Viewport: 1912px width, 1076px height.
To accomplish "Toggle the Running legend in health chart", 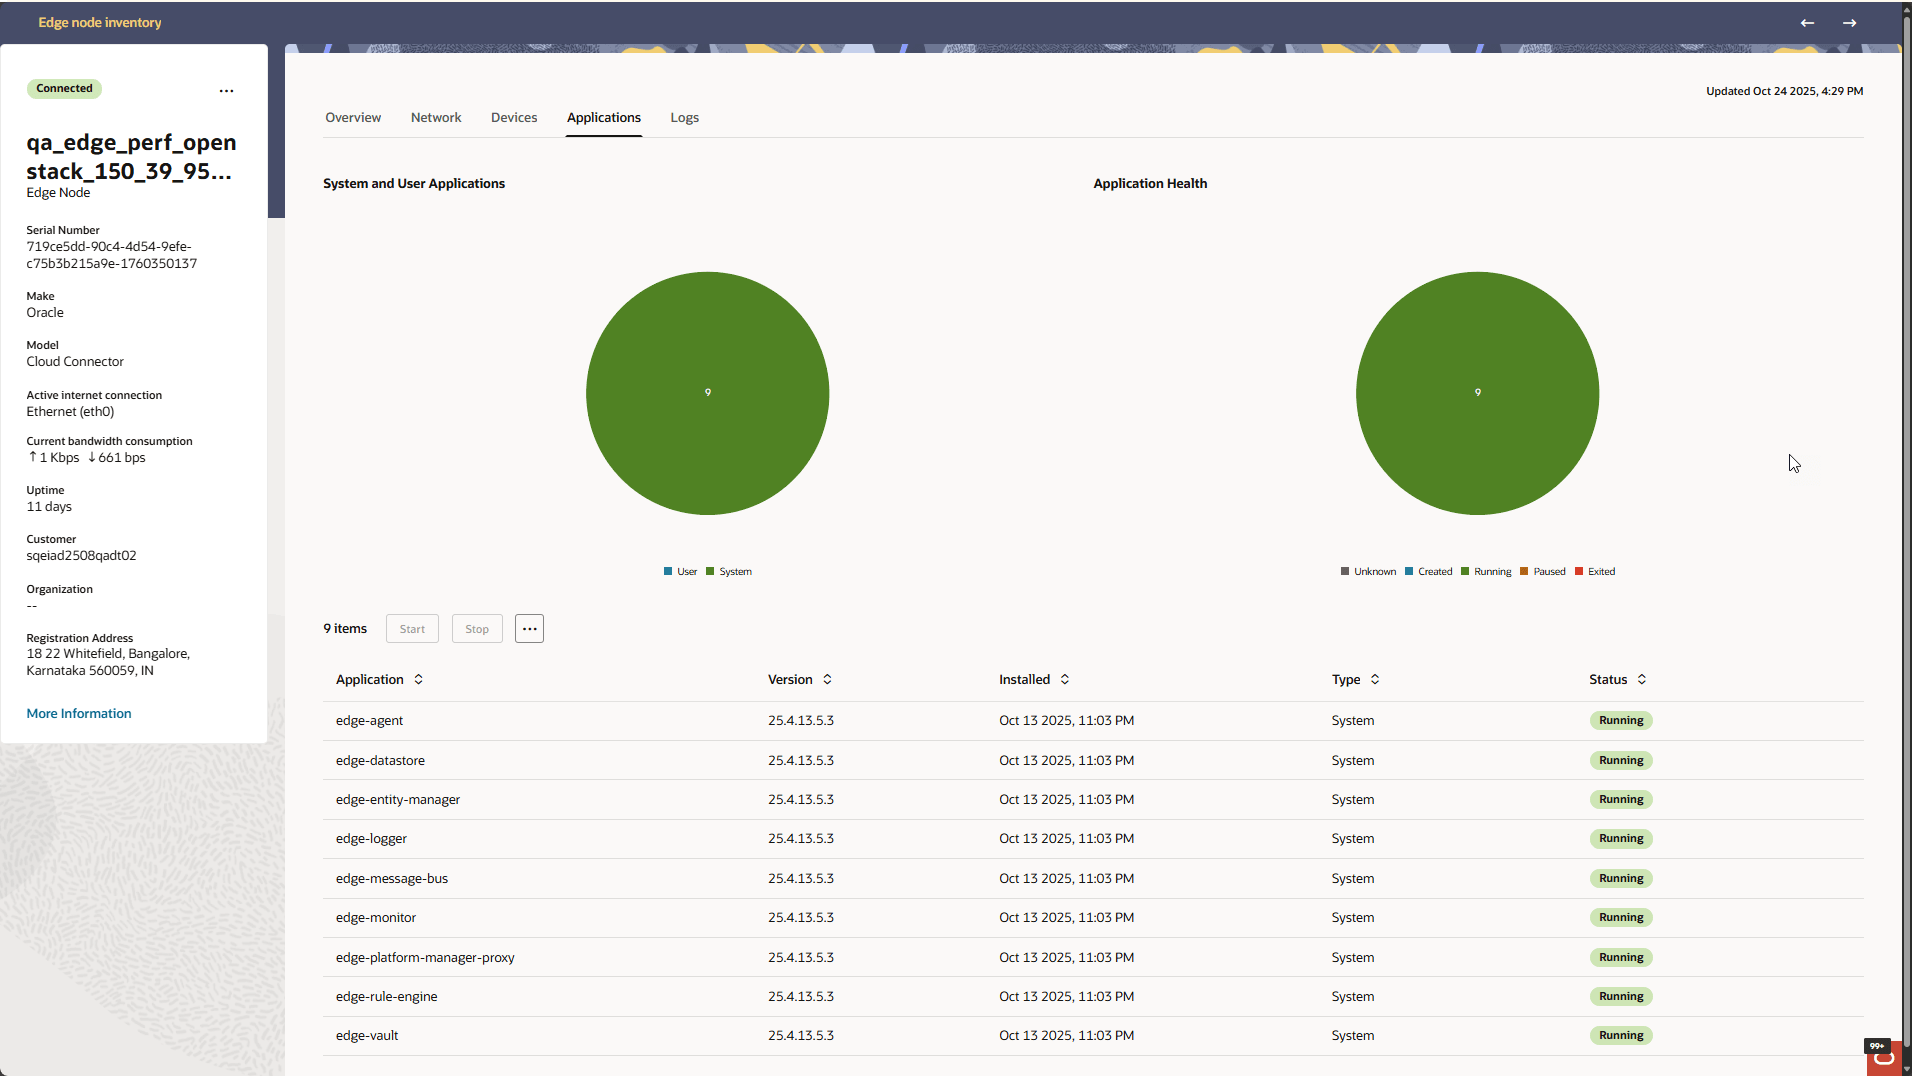I will [x=1487, y=571].
